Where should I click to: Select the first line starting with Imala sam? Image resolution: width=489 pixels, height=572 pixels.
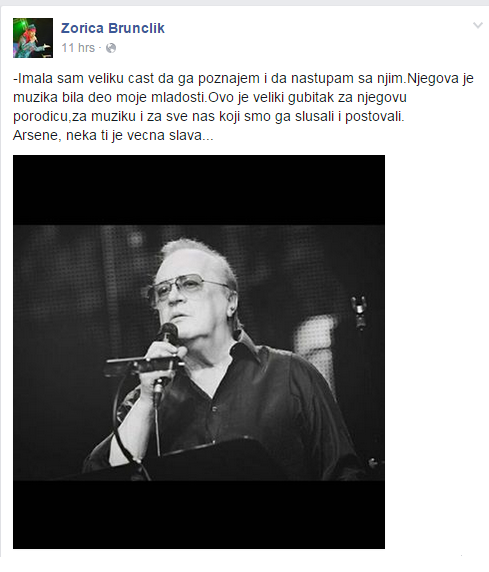[x=243, y=78]
